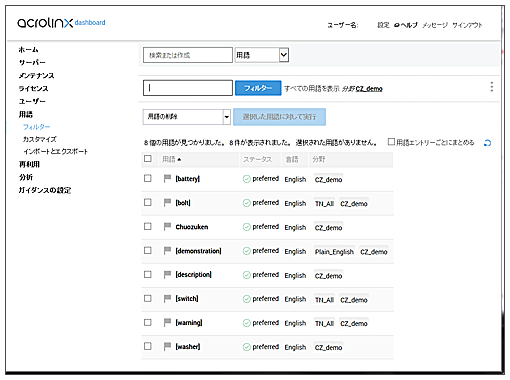The image size is (510, 380).
Task: Click the refresh icon next to results summary
Action: [x=487, y=143]
